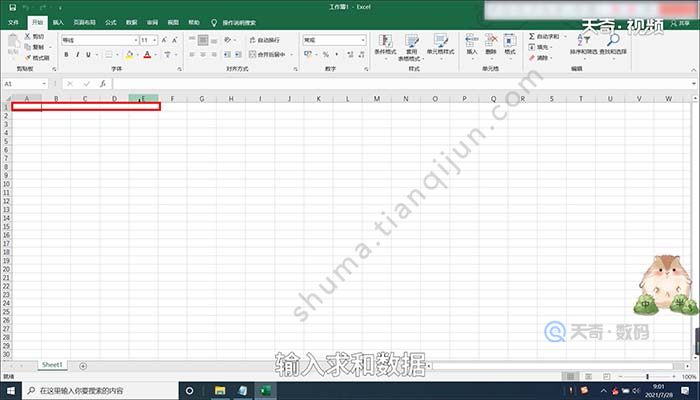Image resolution: width=700 pixels, height=400 pixels.
Task: Switch to the Page Layout tab
Action: pyautogui.click(x=84, y=22)
